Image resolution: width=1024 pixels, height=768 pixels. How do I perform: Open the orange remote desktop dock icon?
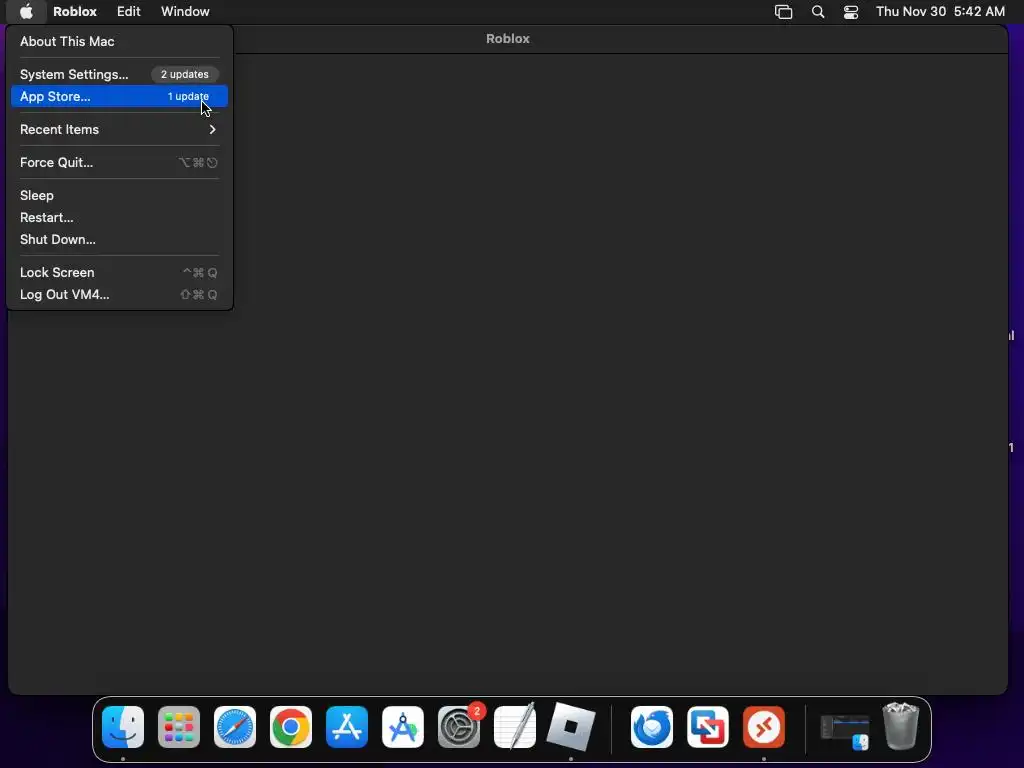pos(763,727)
